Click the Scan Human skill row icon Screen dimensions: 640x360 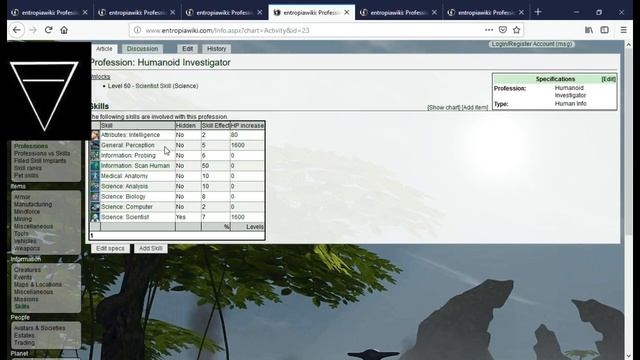click(95, 166)
